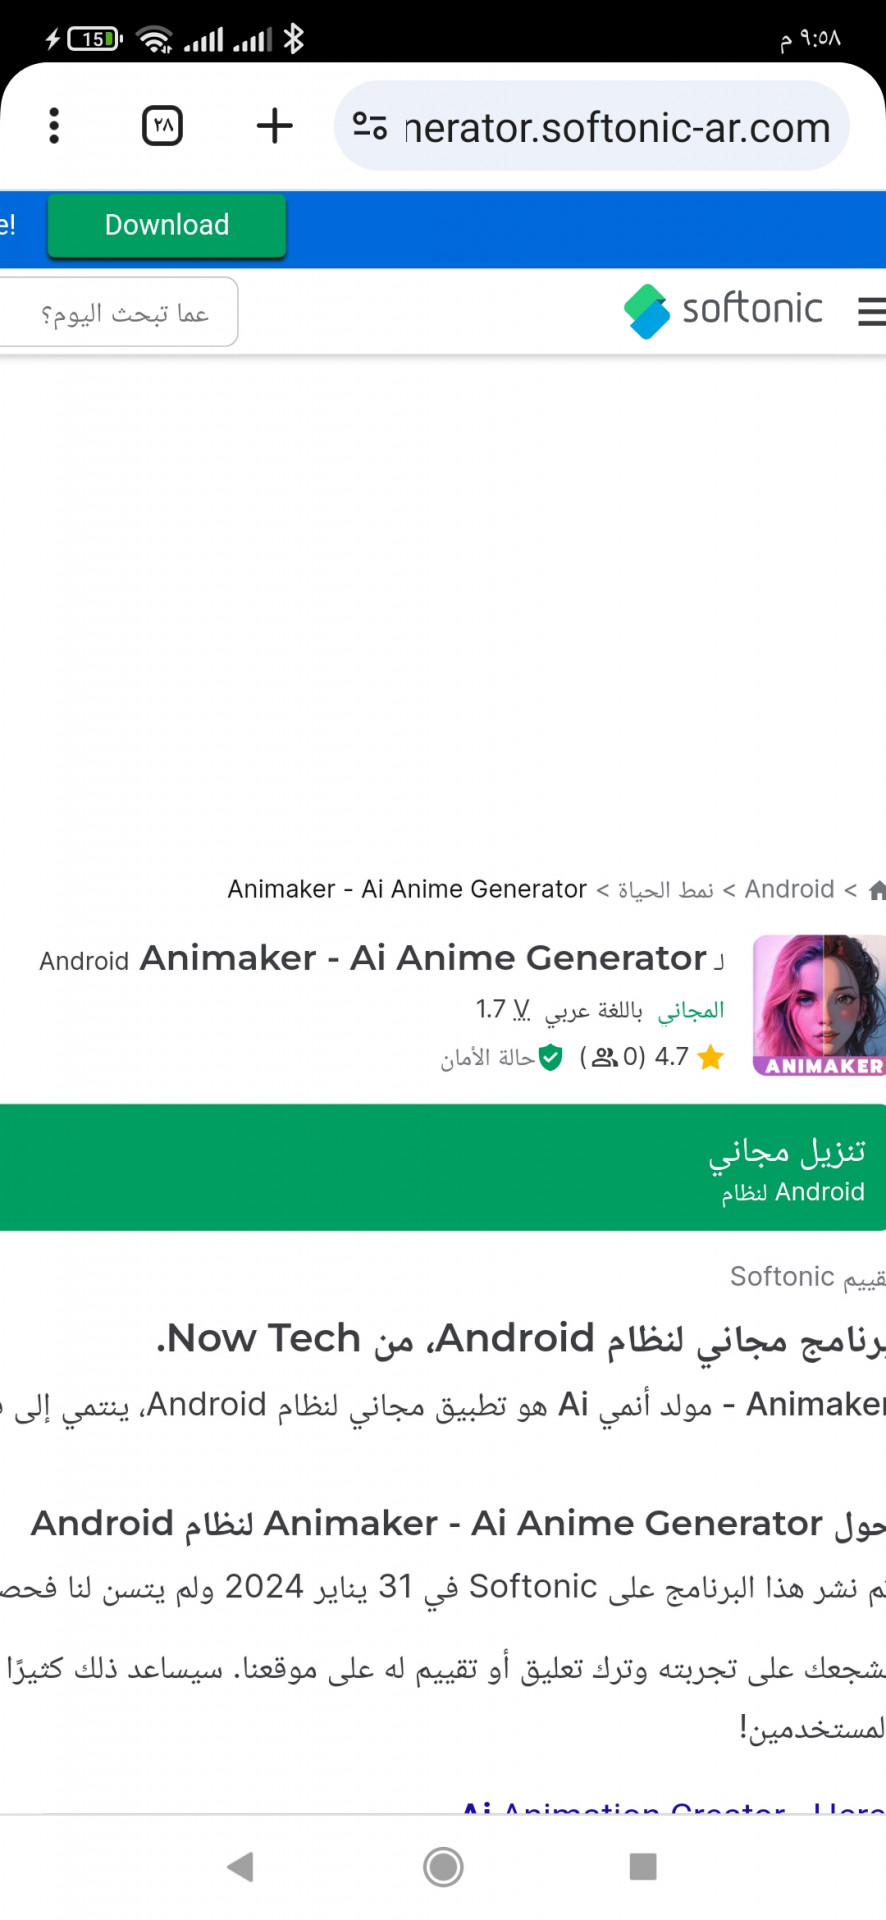Tap the Android home circle button

tap(443, 1866)
